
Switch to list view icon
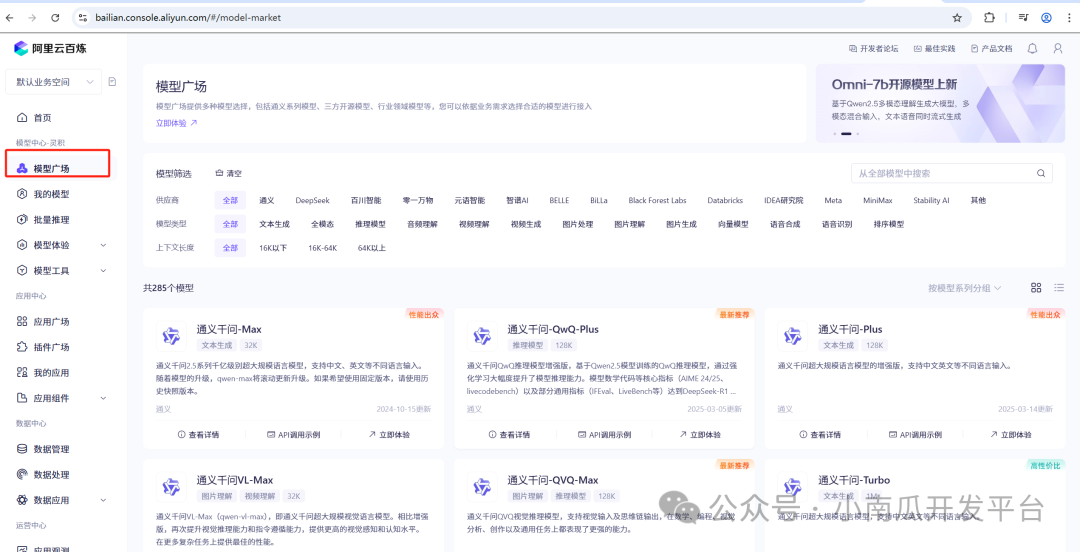1059,287
